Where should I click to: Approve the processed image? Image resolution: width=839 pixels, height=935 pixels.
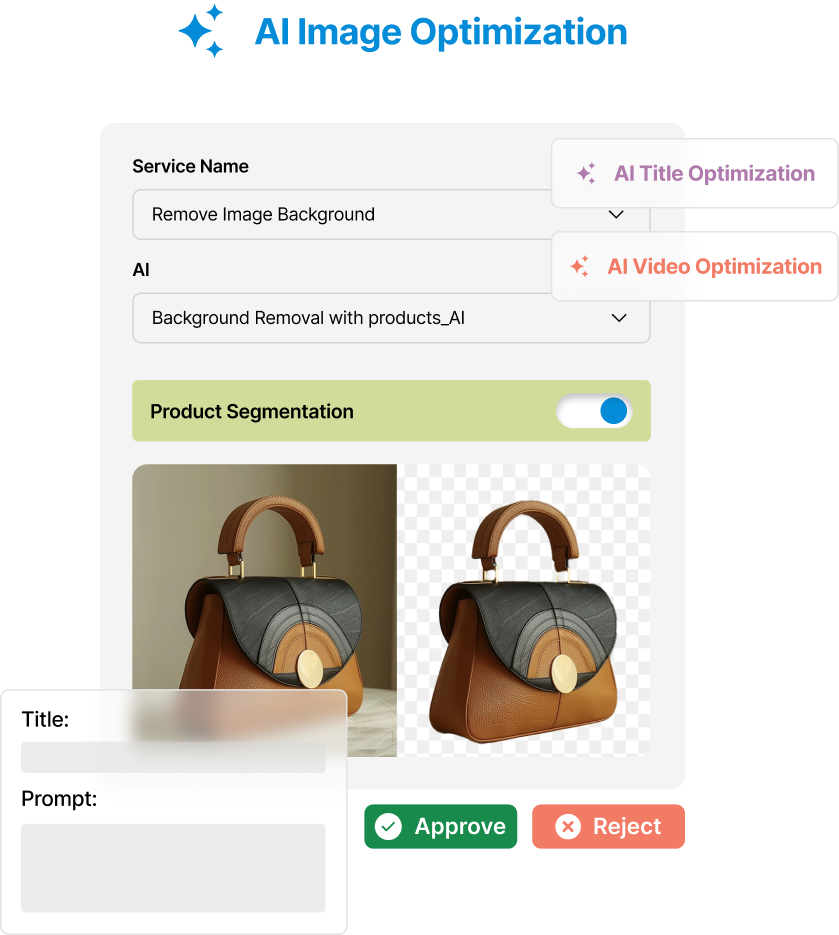point(441,826)
